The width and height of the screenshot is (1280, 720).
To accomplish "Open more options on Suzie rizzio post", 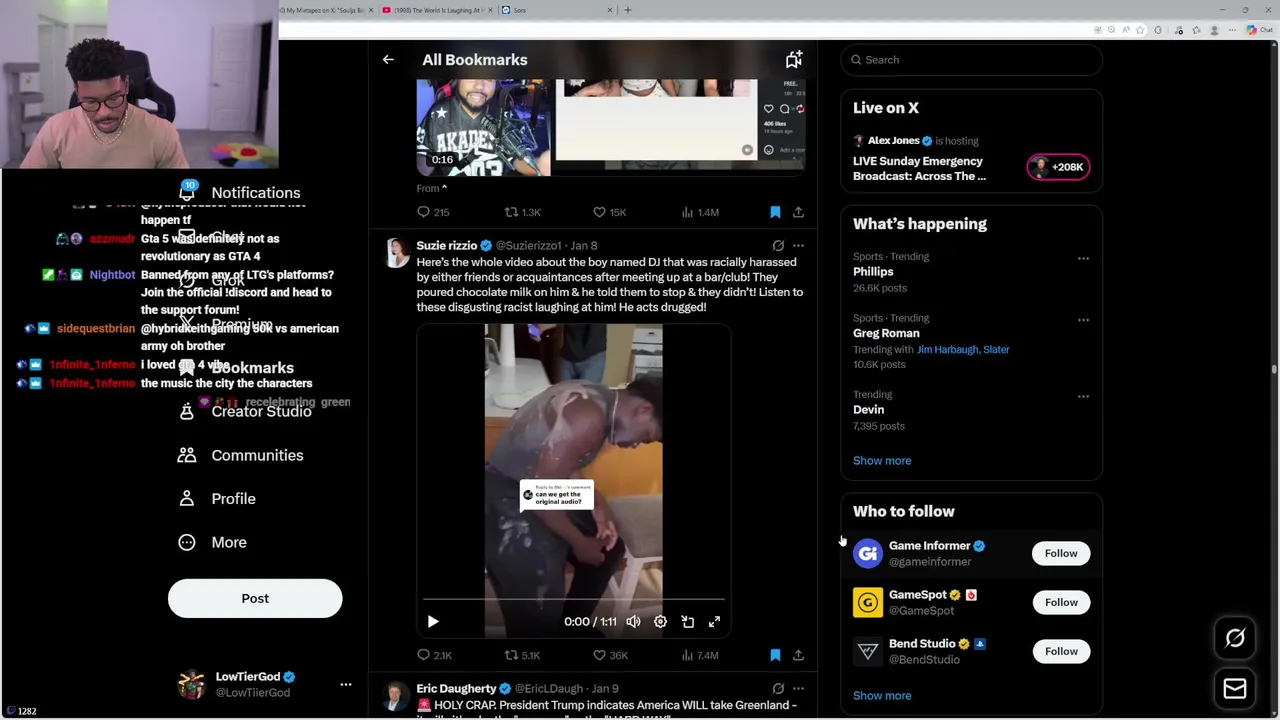I will (x=798, y=245).
